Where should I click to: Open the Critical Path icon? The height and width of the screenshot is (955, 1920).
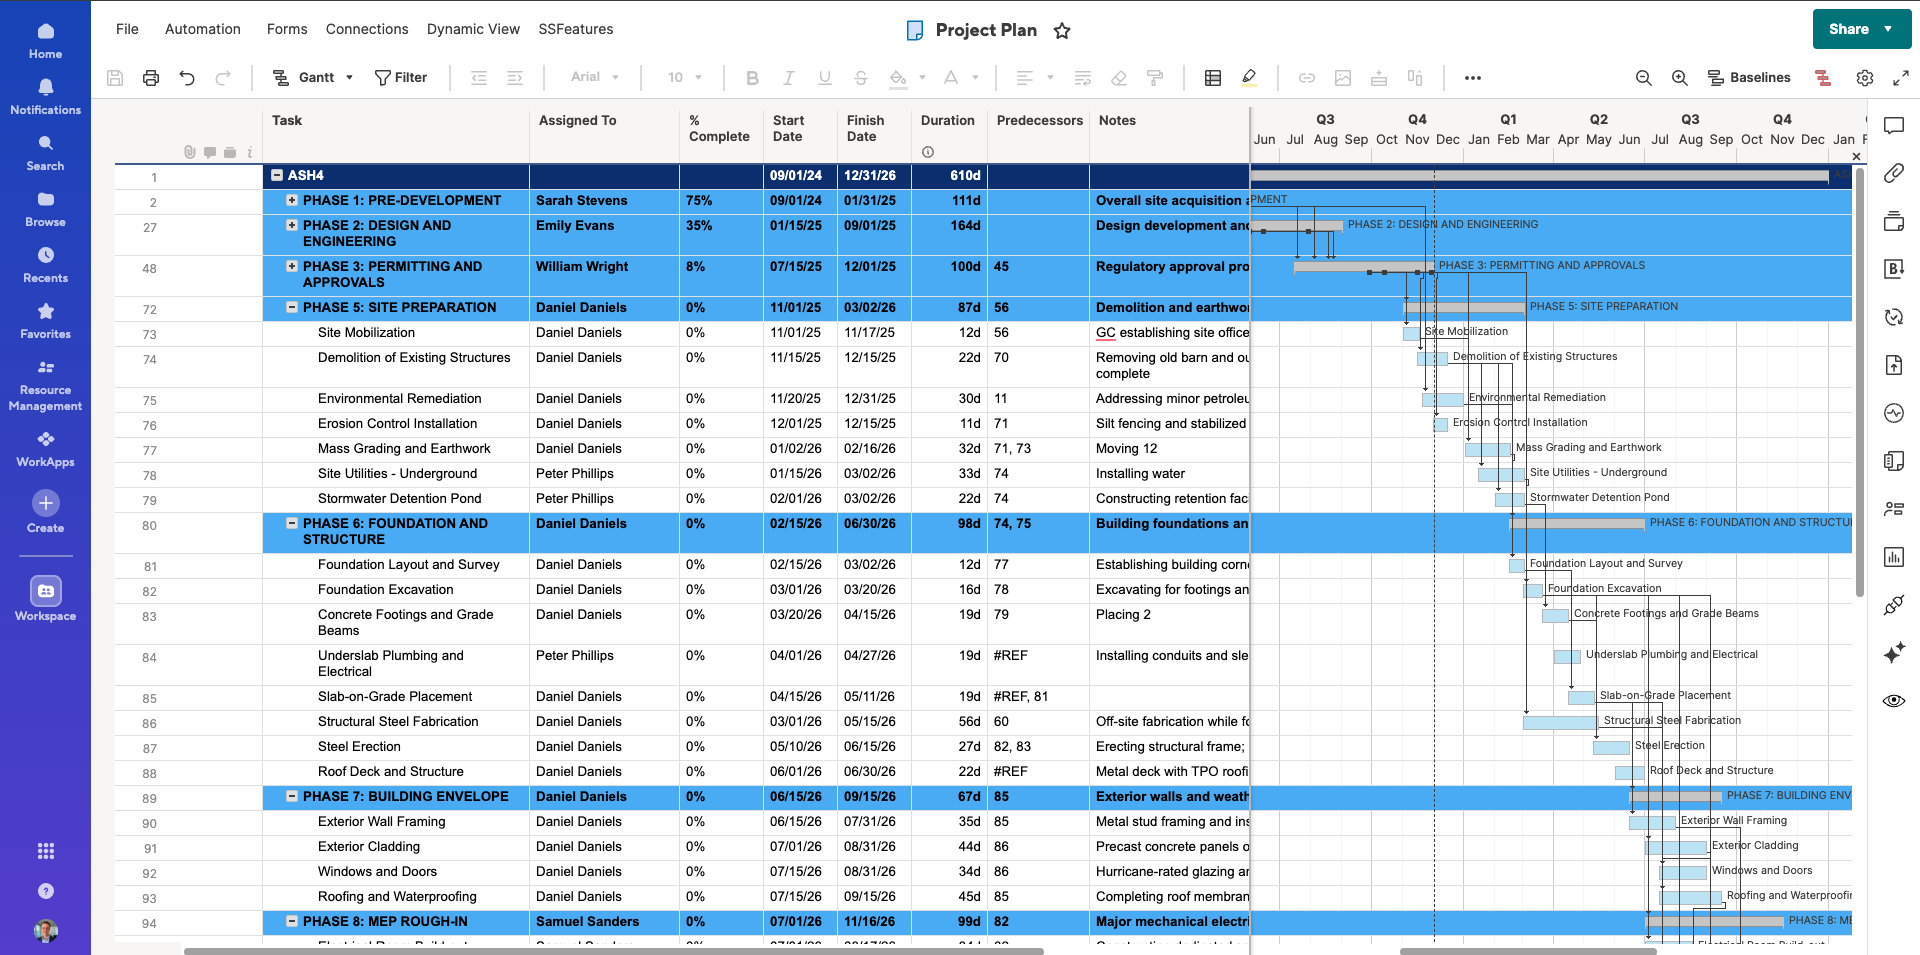click(x=1823, y=78)
